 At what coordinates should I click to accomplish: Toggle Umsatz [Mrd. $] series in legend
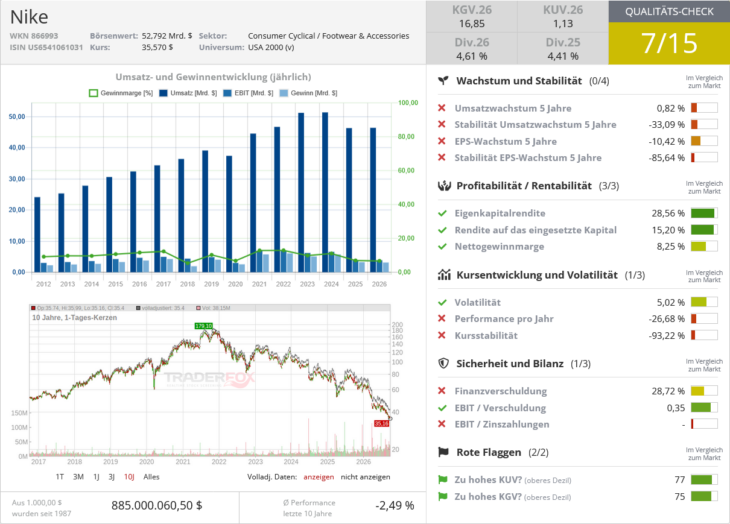pos(188,93)
